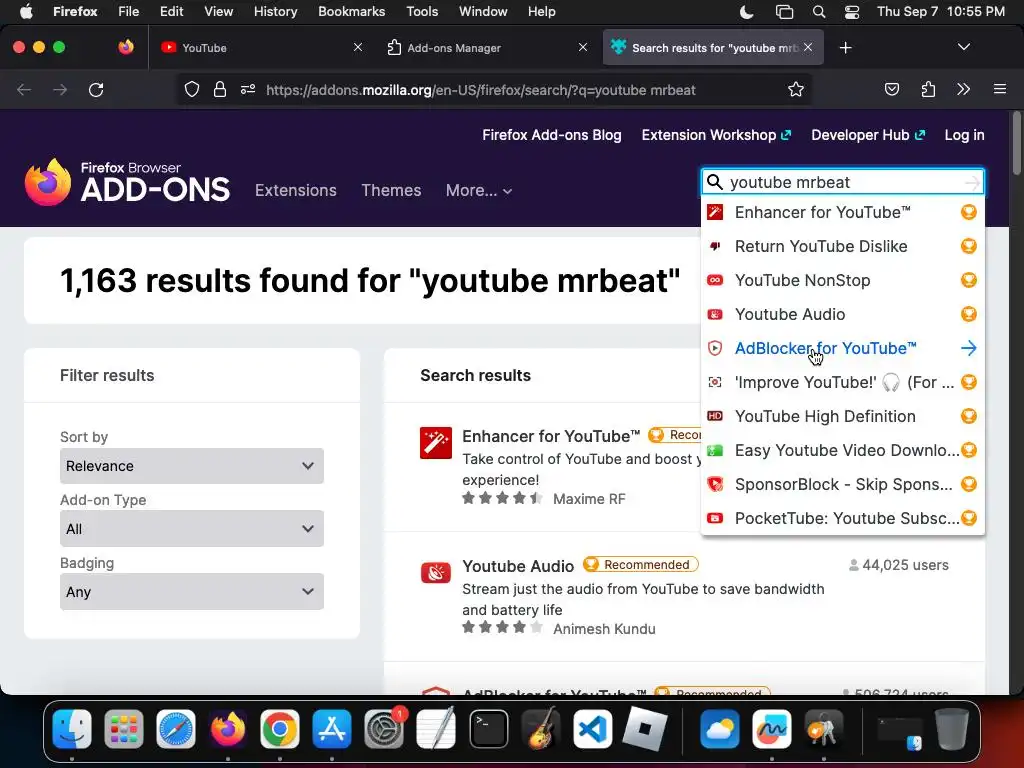Toggle Do Not Disturb moon icon
The height and width of the screenshot is (768, 1024).
(x=746, y=12)
